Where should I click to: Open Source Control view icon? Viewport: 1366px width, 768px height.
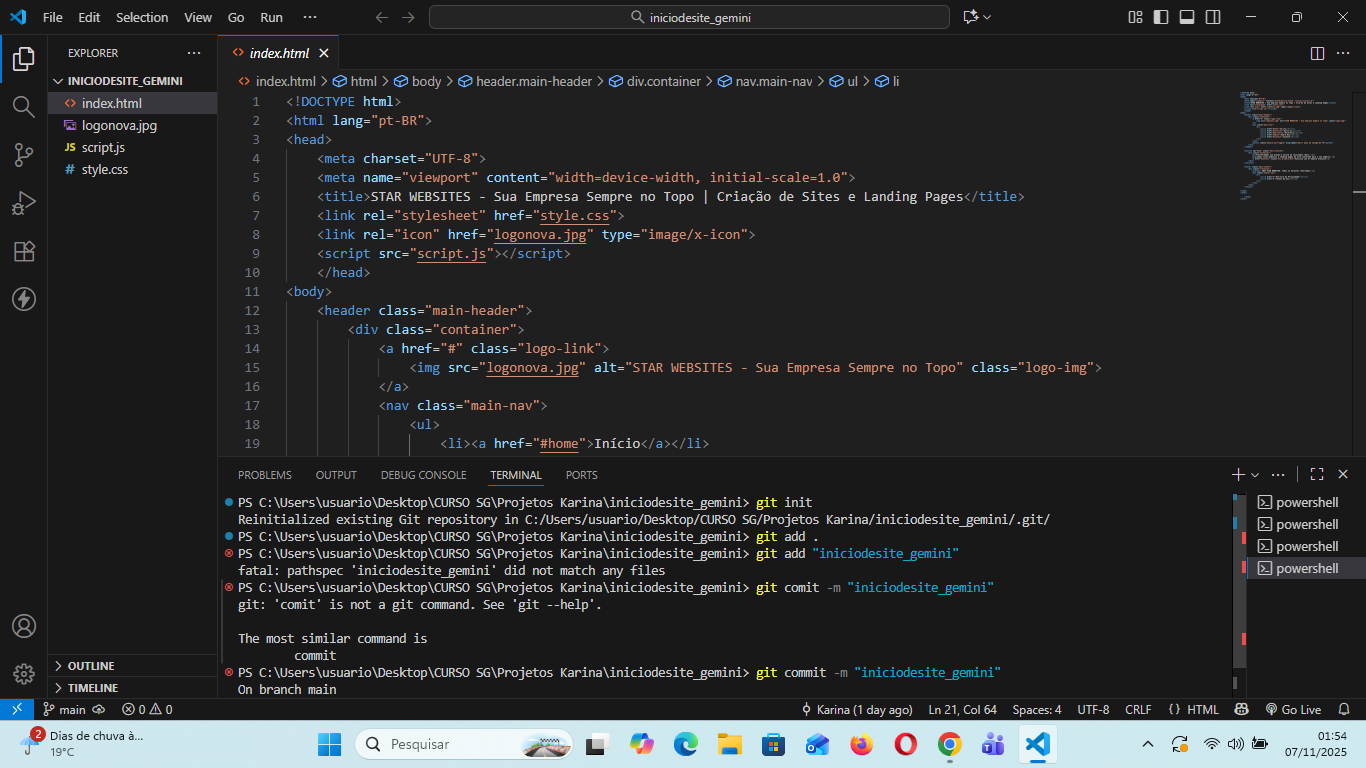24,154
